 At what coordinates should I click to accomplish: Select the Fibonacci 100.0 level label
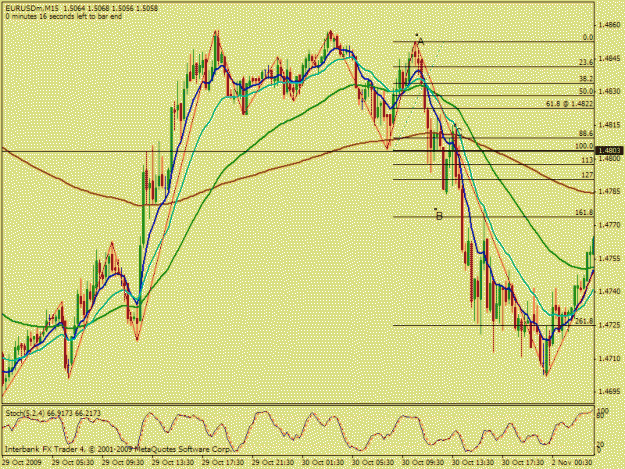584,146
